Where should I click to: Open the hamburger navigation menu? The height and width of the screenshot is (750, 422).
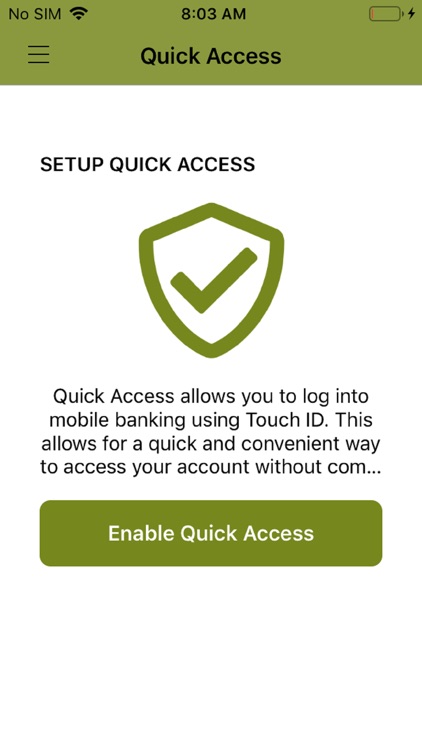pos(38,55)
